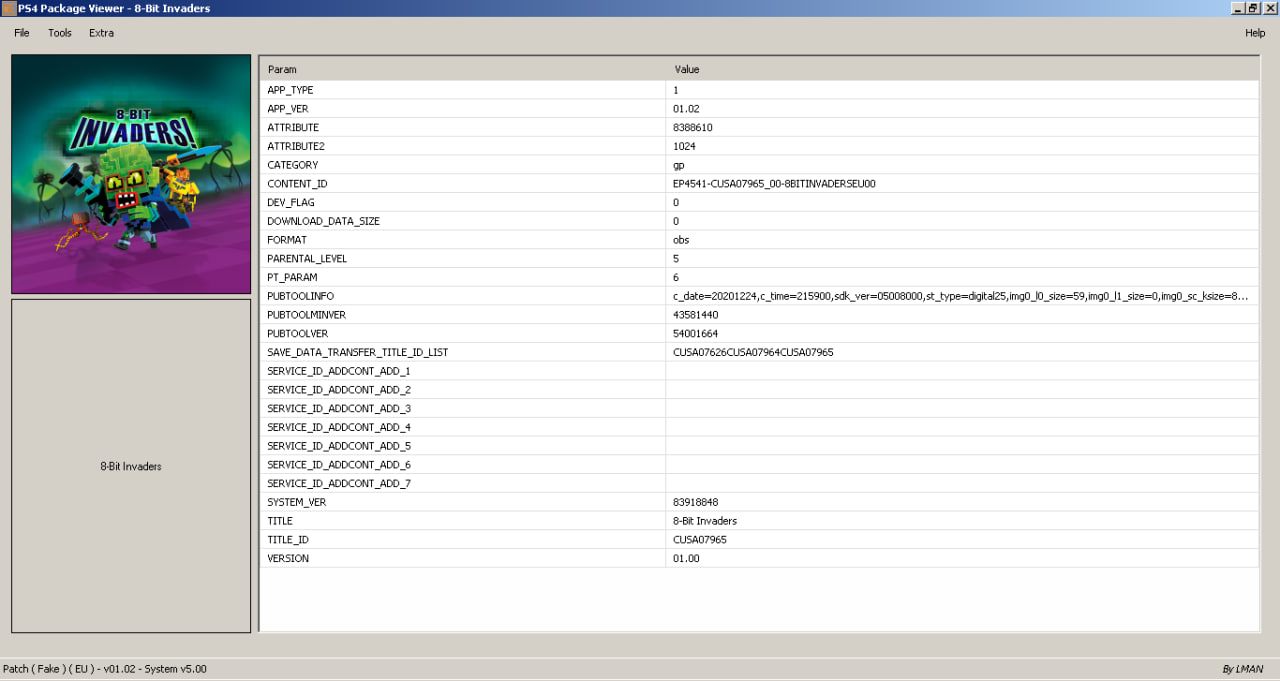Open the File menu
1280x681 pixels.
(x=22, y=33)
